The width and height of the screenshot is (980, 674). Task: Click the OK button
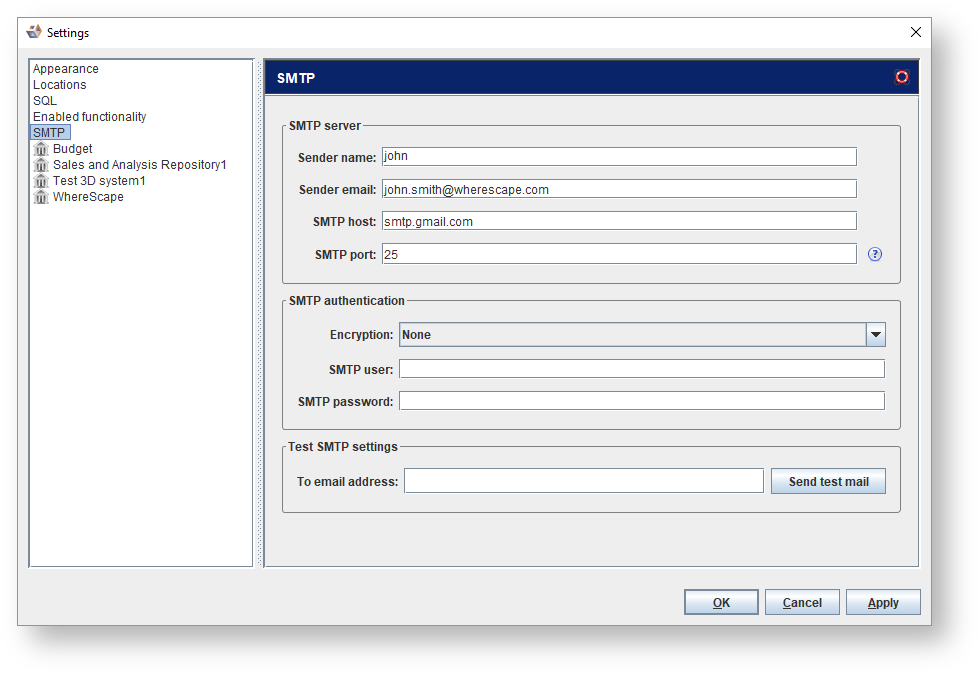(721, 603)
